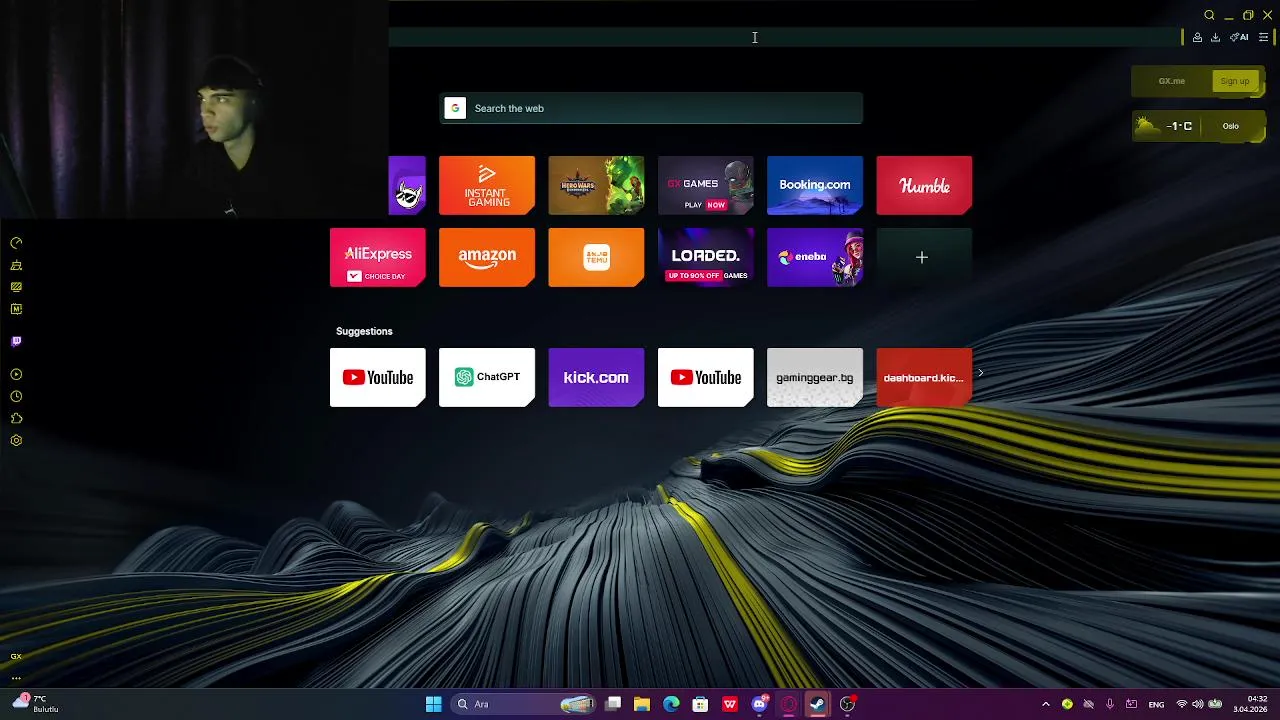Open OBS Studio from taskbar
The width and height of the screenshot is (1280, 720).
(847, 704)
